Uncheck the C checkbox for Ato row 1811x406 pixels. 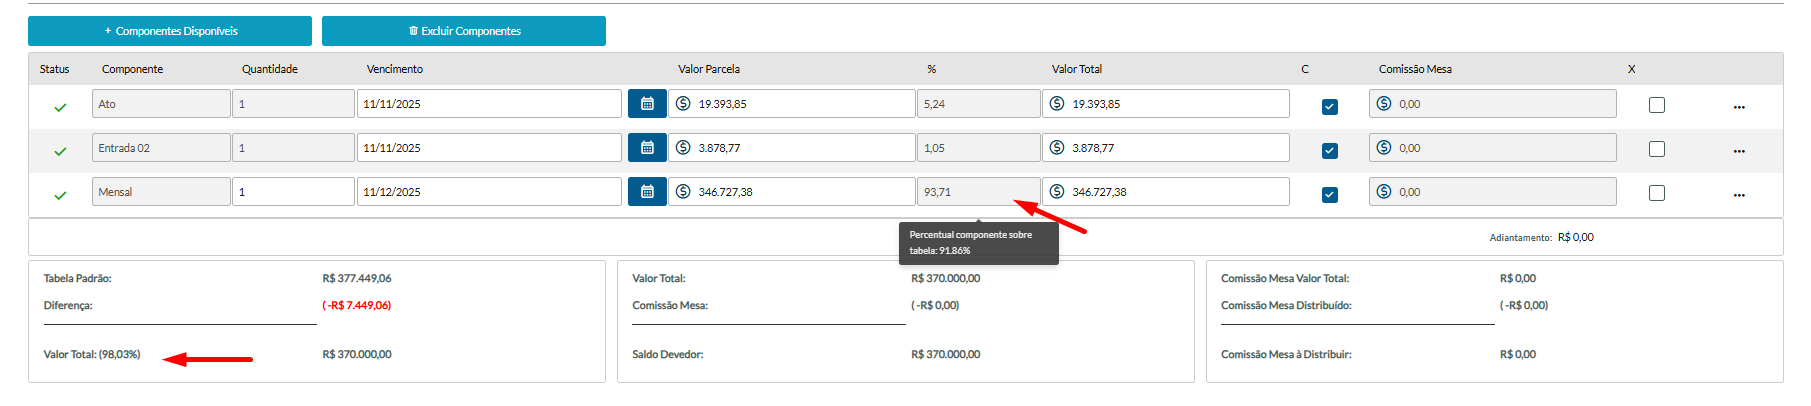coord(1330,107)
